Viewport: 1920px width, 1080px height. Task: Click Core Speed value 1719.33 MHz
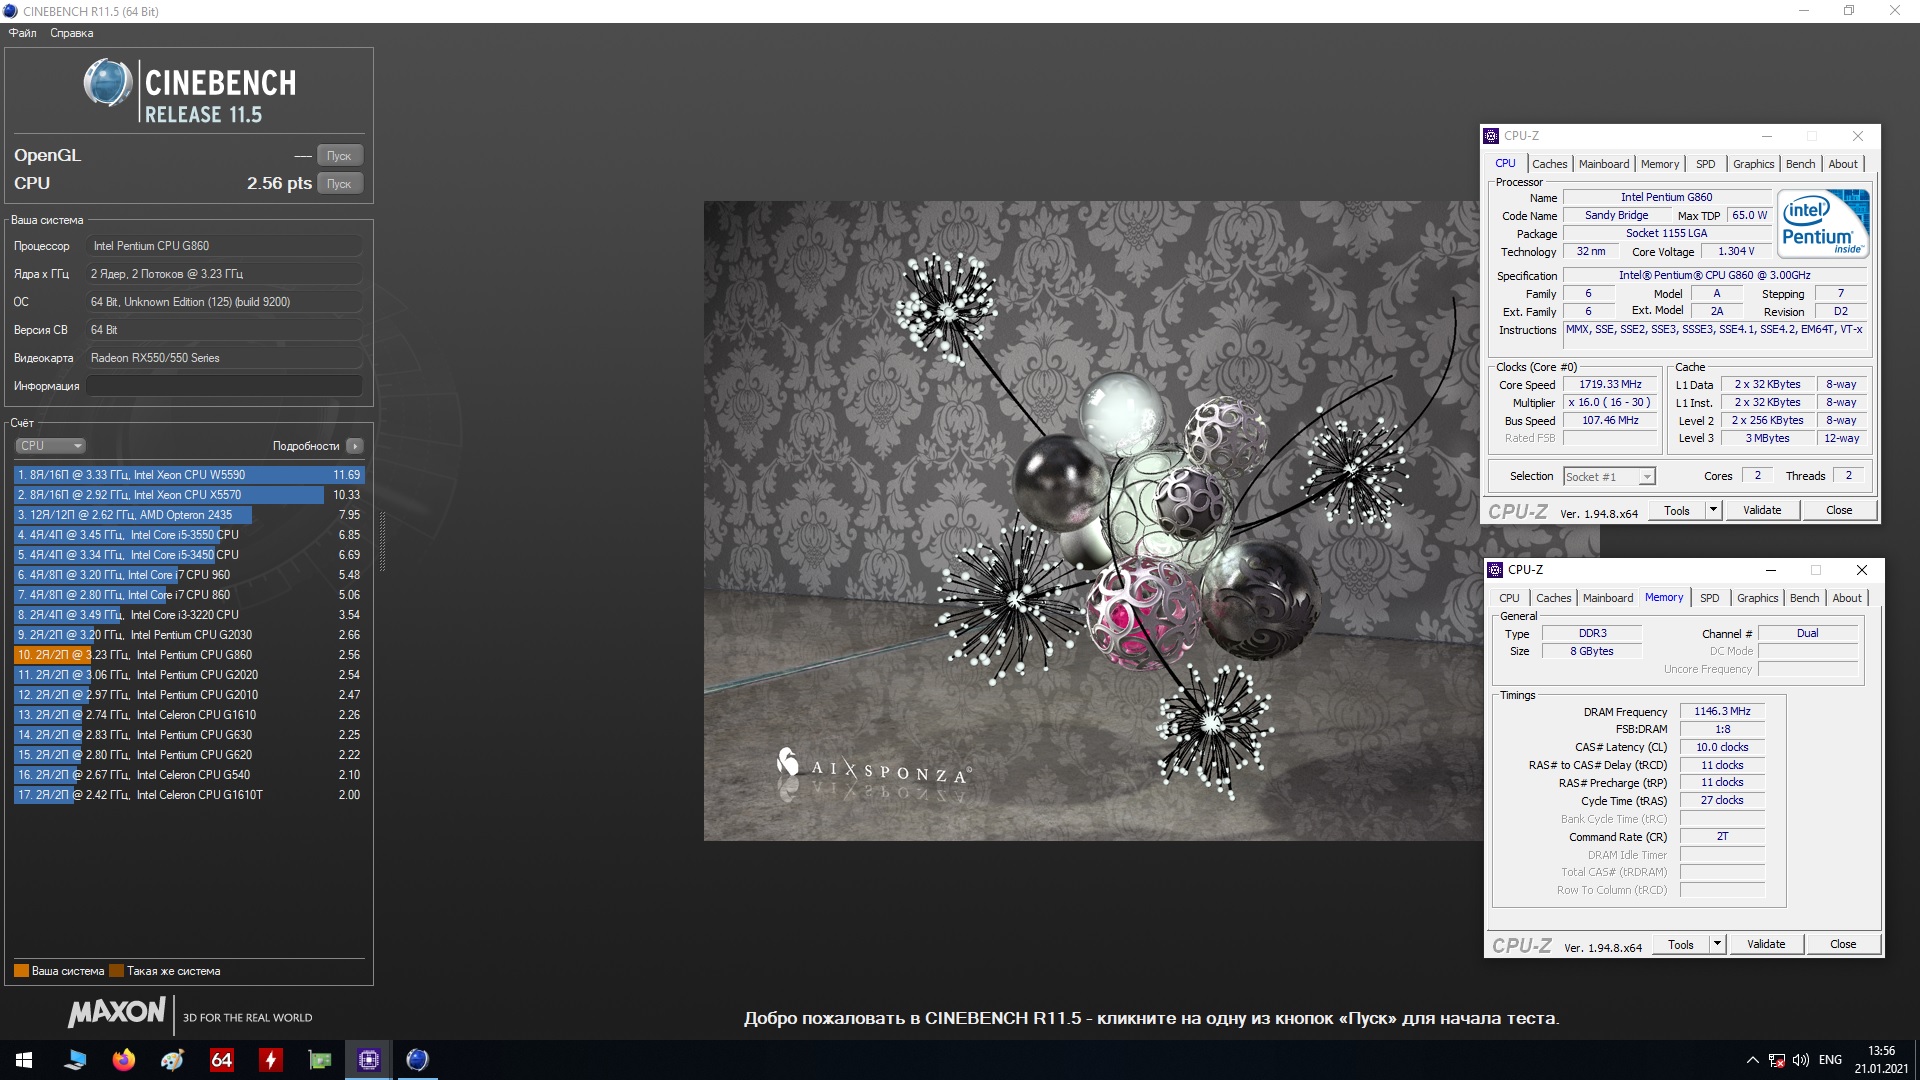1610,384
